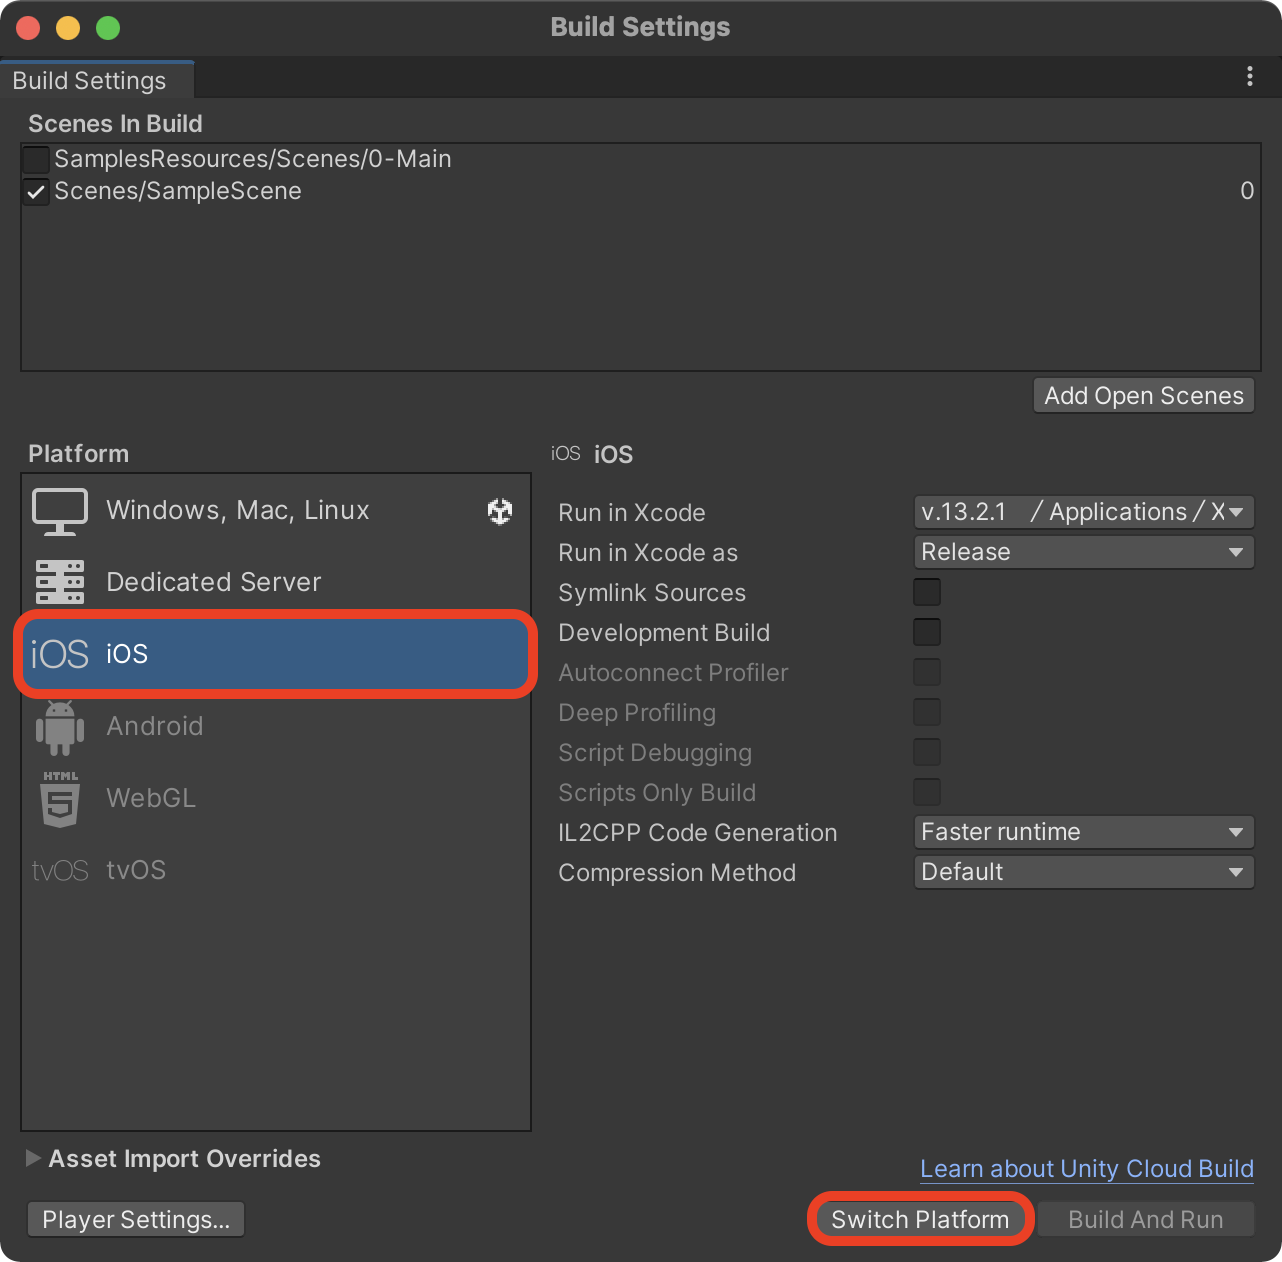
Task: Click the Symlink Sources label
Action: pyautogui.click(x=652, y=592)
